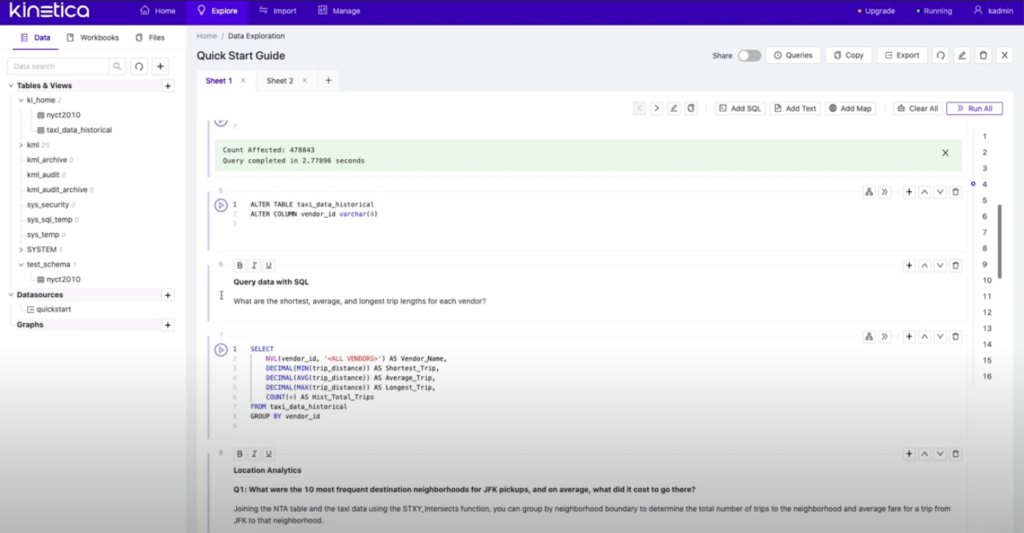
Task: Click the Add SQL button
Action: [x=740, y=108]
